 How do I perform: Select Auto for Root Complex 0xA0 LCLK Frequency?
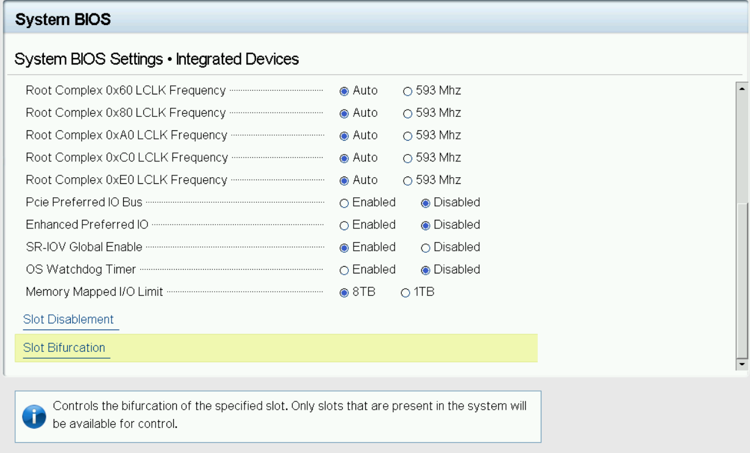(x=344, y=136)
